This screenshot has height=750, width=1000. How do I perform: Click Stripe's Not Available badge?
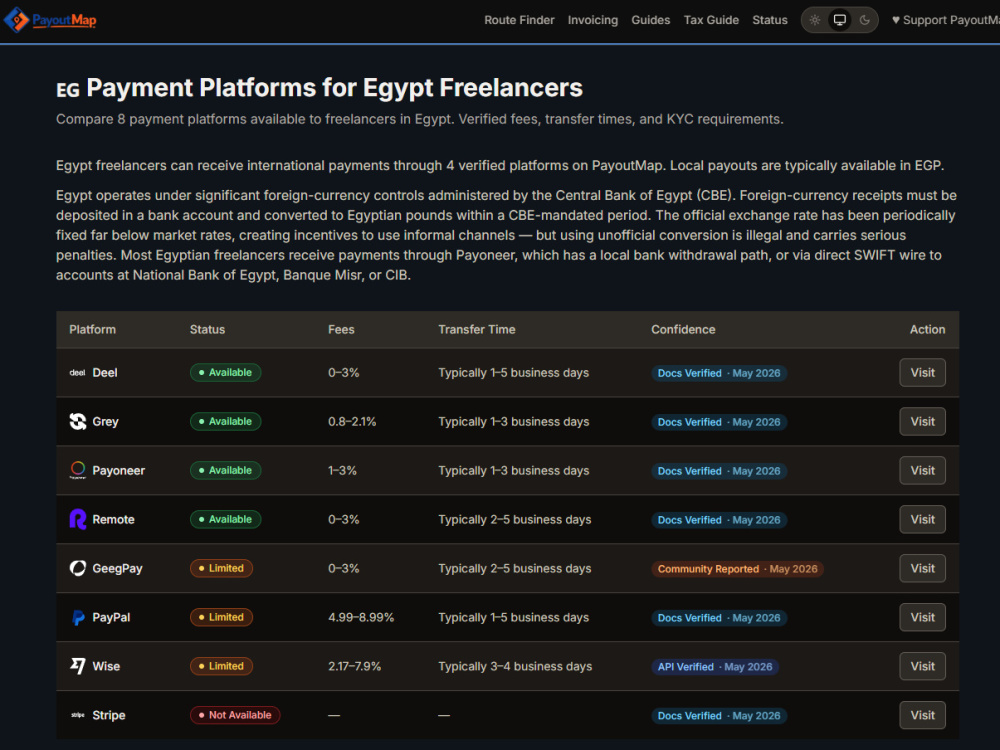click(x=235, y=715)
